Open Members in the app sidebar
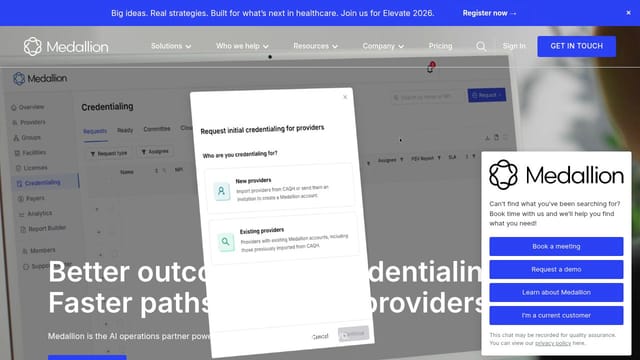 coord(39,251)
